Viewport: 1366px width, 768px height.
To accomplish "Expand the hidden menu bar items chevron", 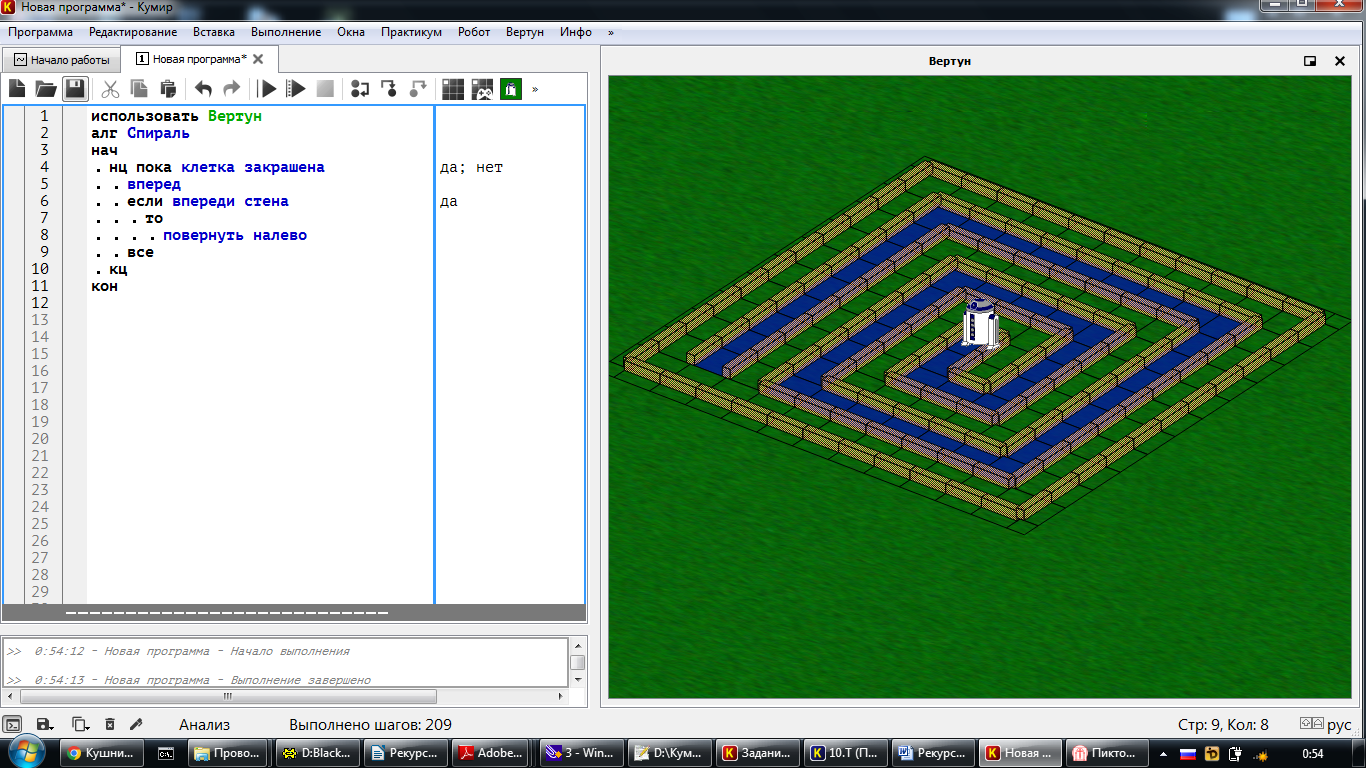I will [610, 32].
